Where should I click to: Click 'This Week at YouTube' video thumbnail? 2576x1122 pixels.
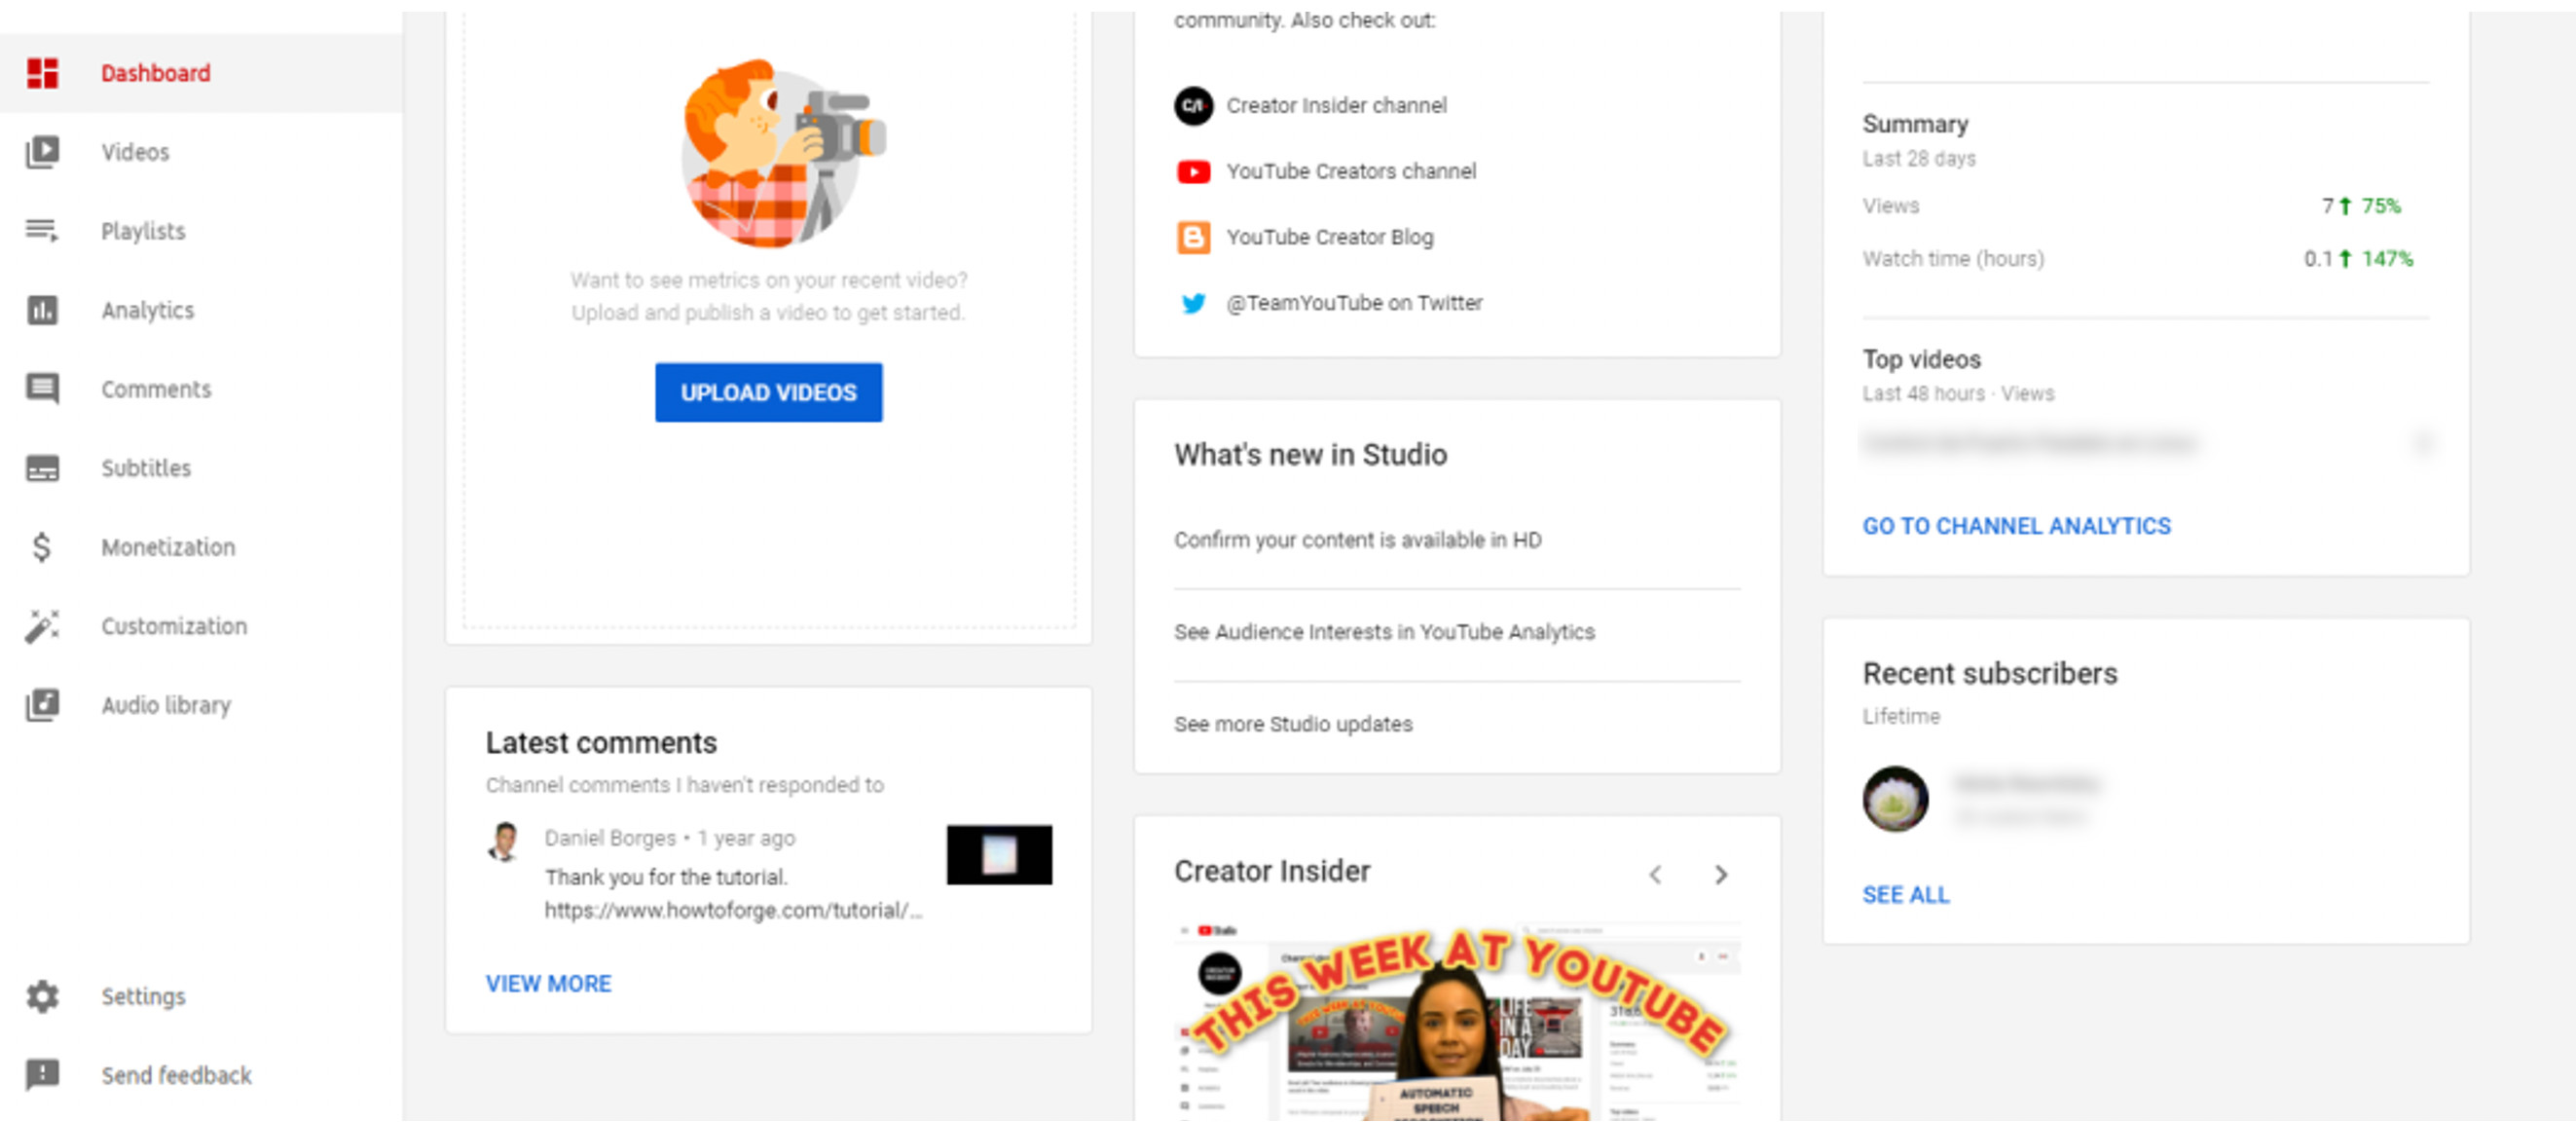tap(1457, 1022)
